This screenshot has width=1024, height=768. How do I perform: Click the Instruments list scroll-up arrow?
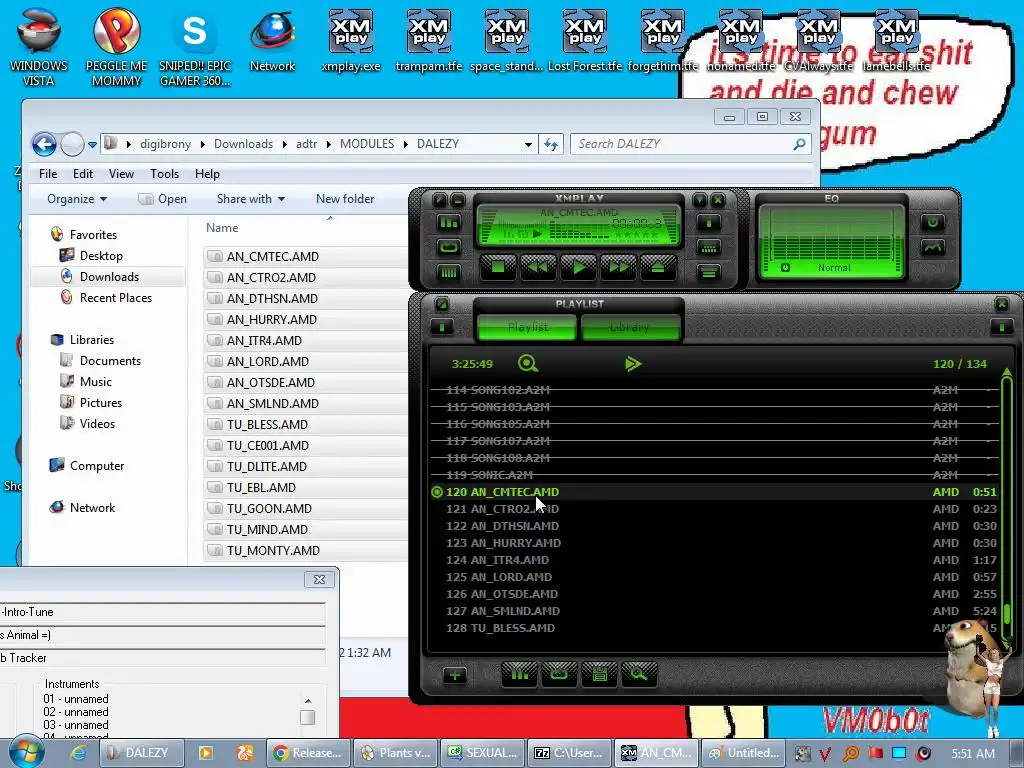[308, 701]
